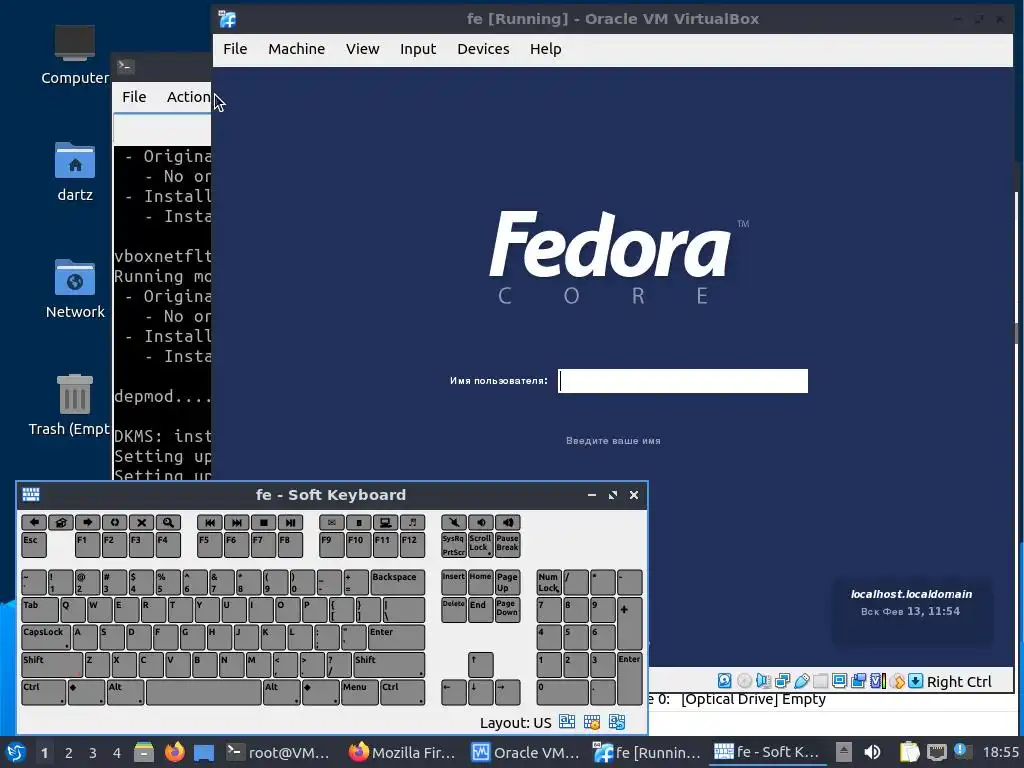1024x768 pixels.
Task: Open the View menu
Action: point(362,49)
